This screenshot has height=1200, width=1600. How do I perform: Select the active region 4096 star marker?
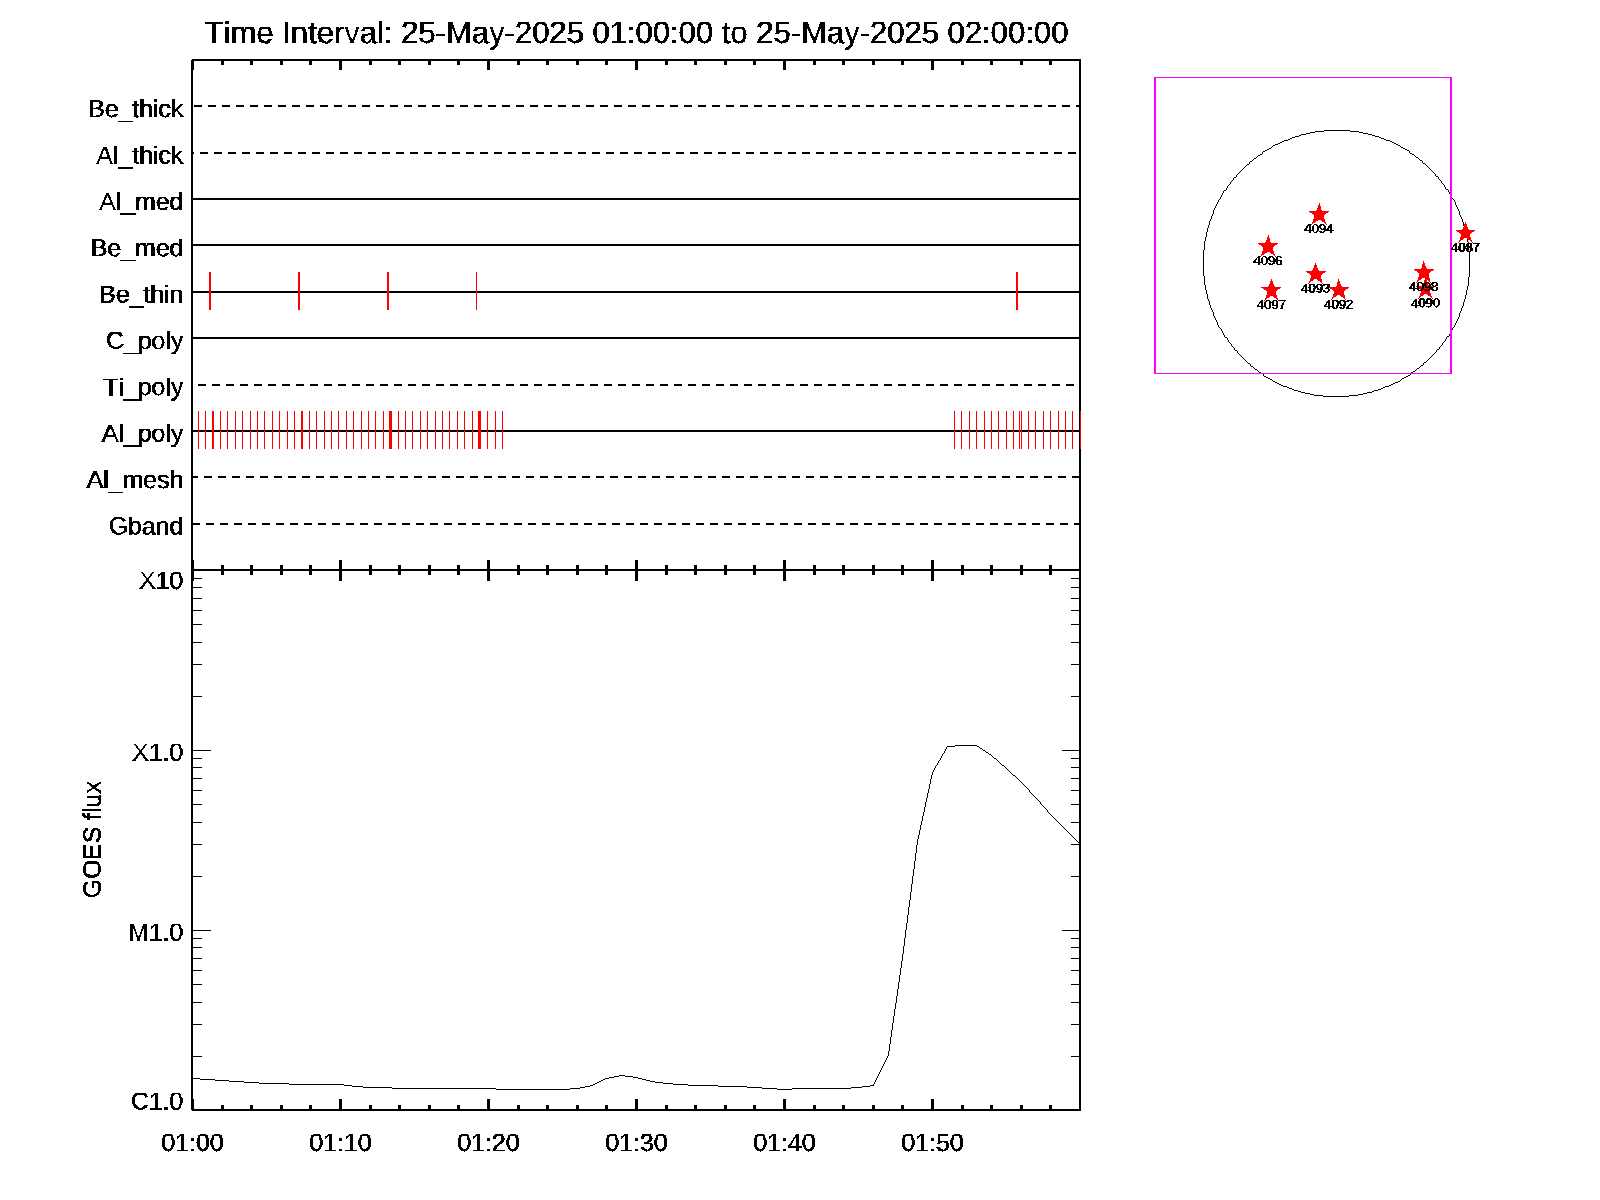(x=1267, y=247)
